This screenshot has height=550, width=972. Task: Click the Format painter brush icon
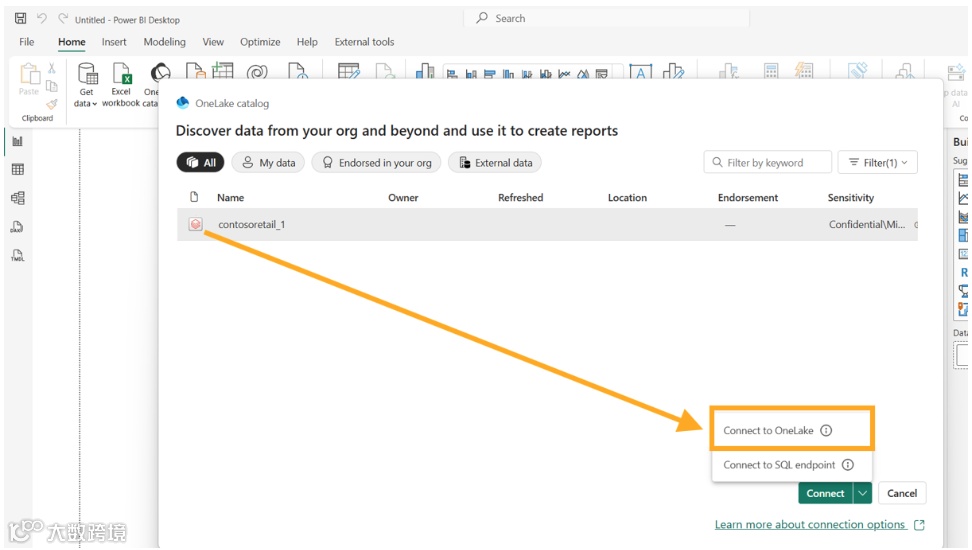coord(52,104)
